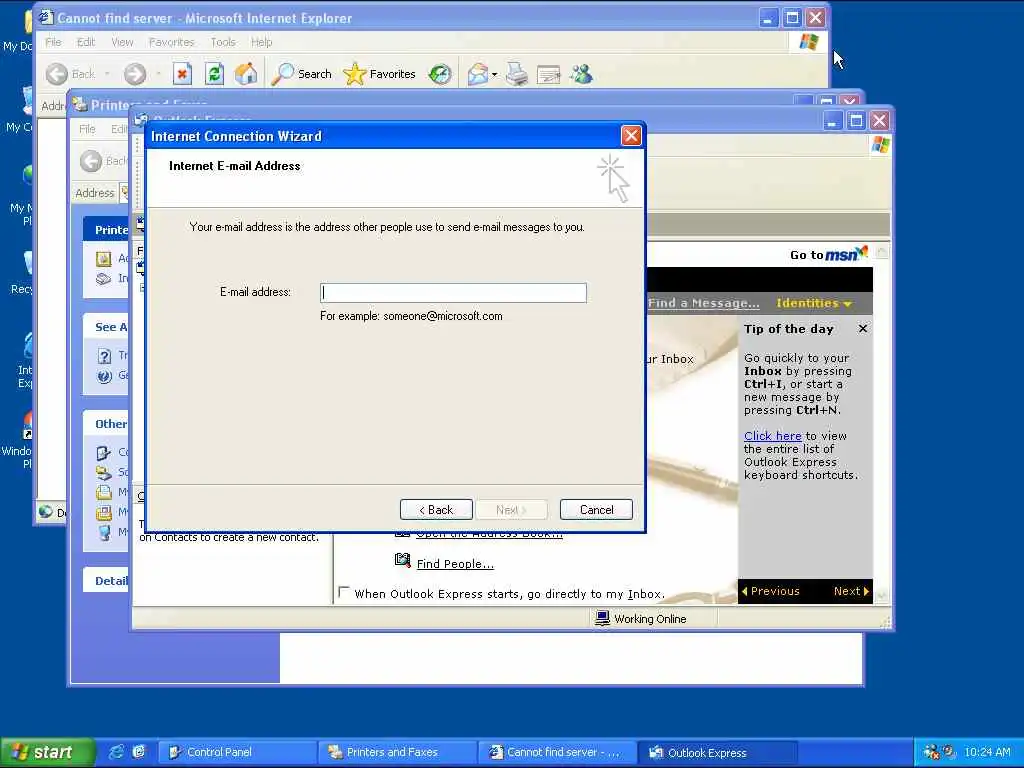Open Help menu in Internet Explorer
1024x768 pixels.
point(261,42)
